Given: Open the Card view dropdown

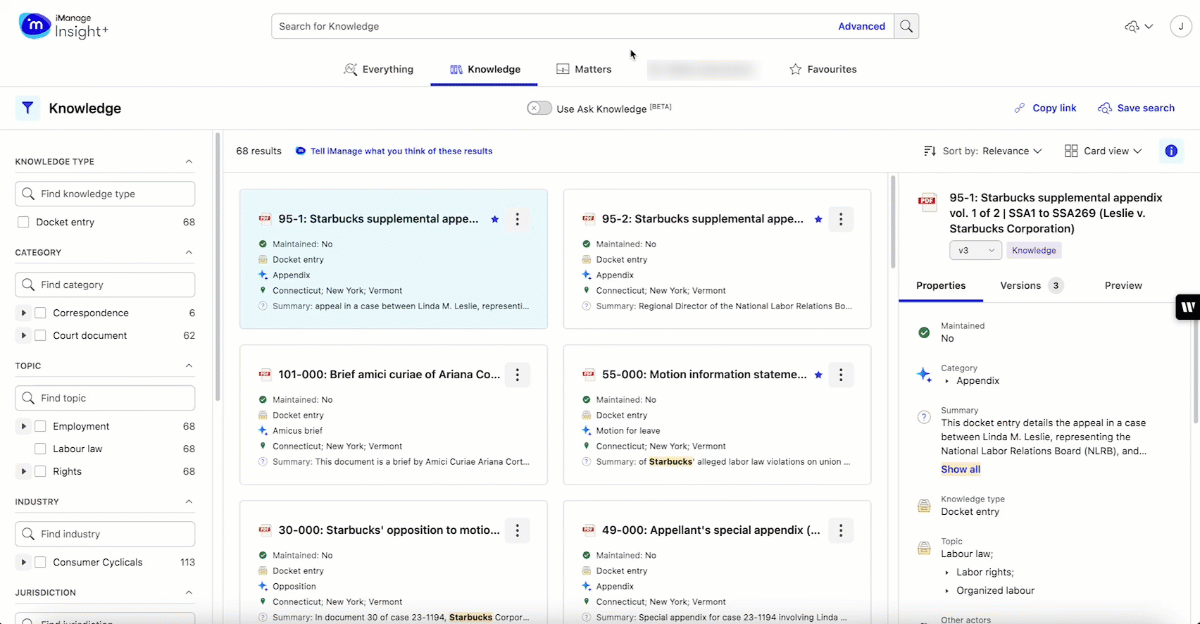Looking at the screenshot, I should tap(1103, 151).
